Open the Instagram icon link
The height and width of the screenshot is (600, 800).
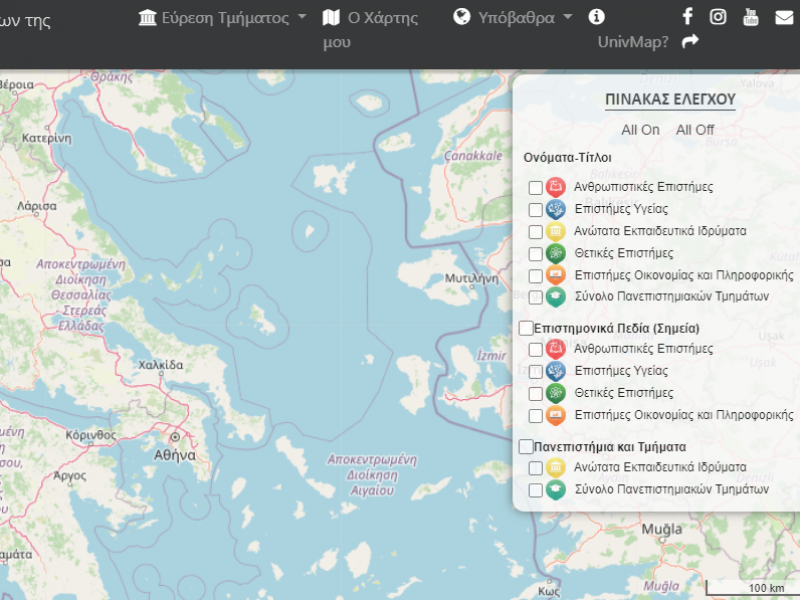pos(718,17)
